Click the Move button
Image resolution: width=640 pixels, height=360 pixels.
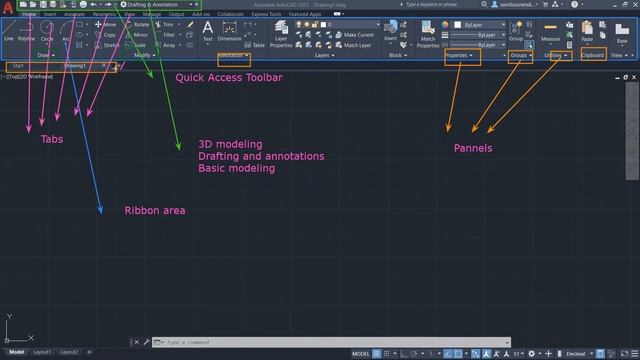tap(105, 25)
